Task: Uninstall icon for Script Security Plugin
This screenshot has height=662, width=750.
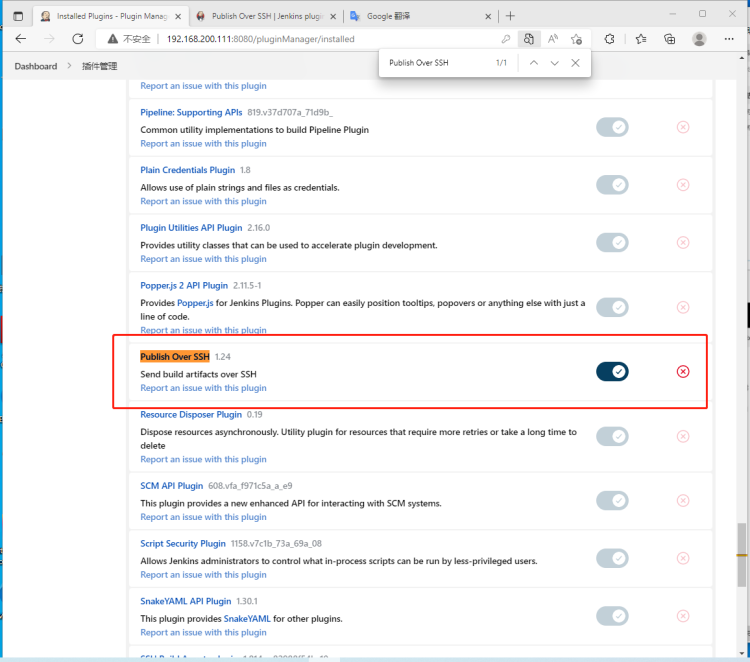Action: click(x=683, y=558)
